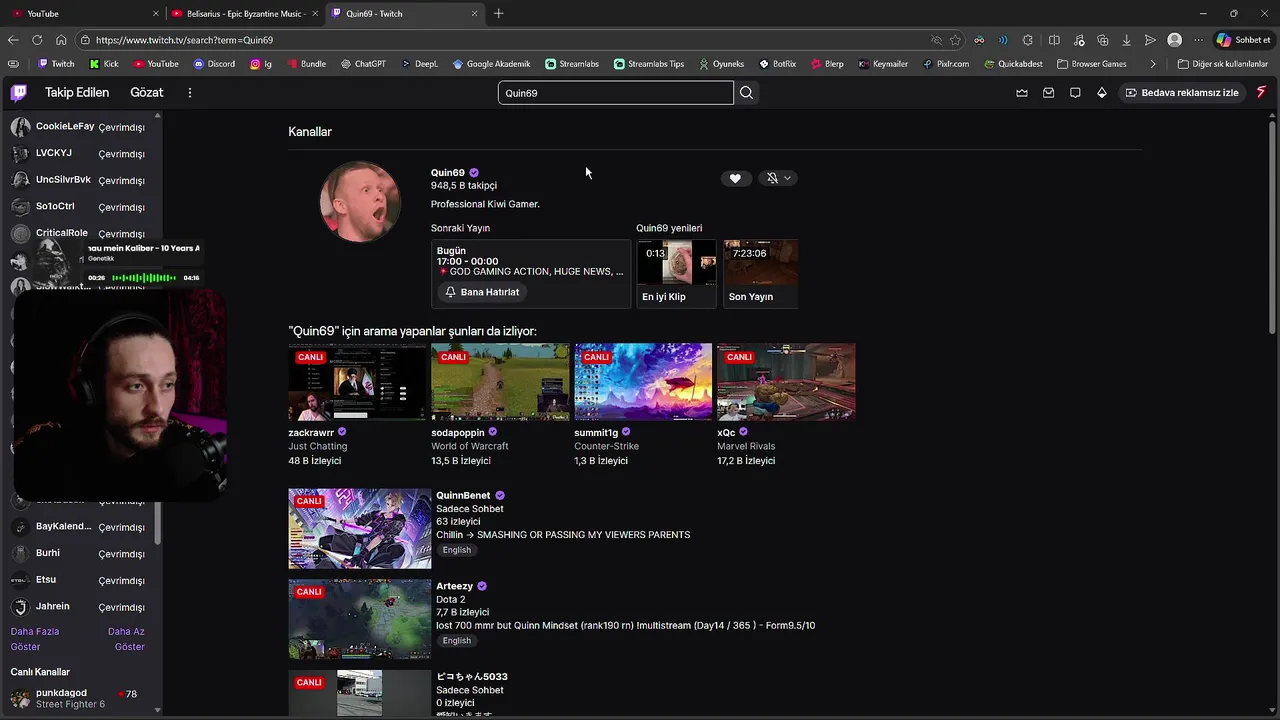The width and height of the screenshot is (1280, 720).
Task: Open punkdagod live channel in sidebar
Action: tap(80, 698)
